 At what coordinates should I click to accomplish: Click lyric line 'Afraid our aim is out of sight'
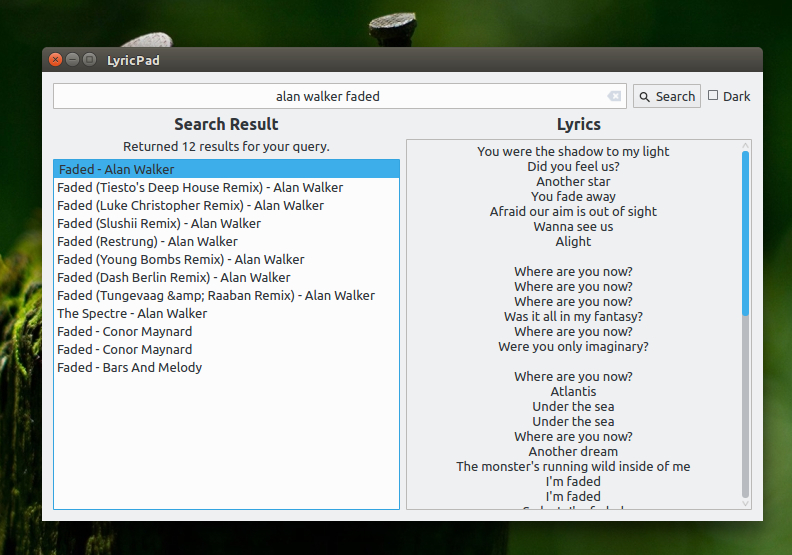point(573,212)
